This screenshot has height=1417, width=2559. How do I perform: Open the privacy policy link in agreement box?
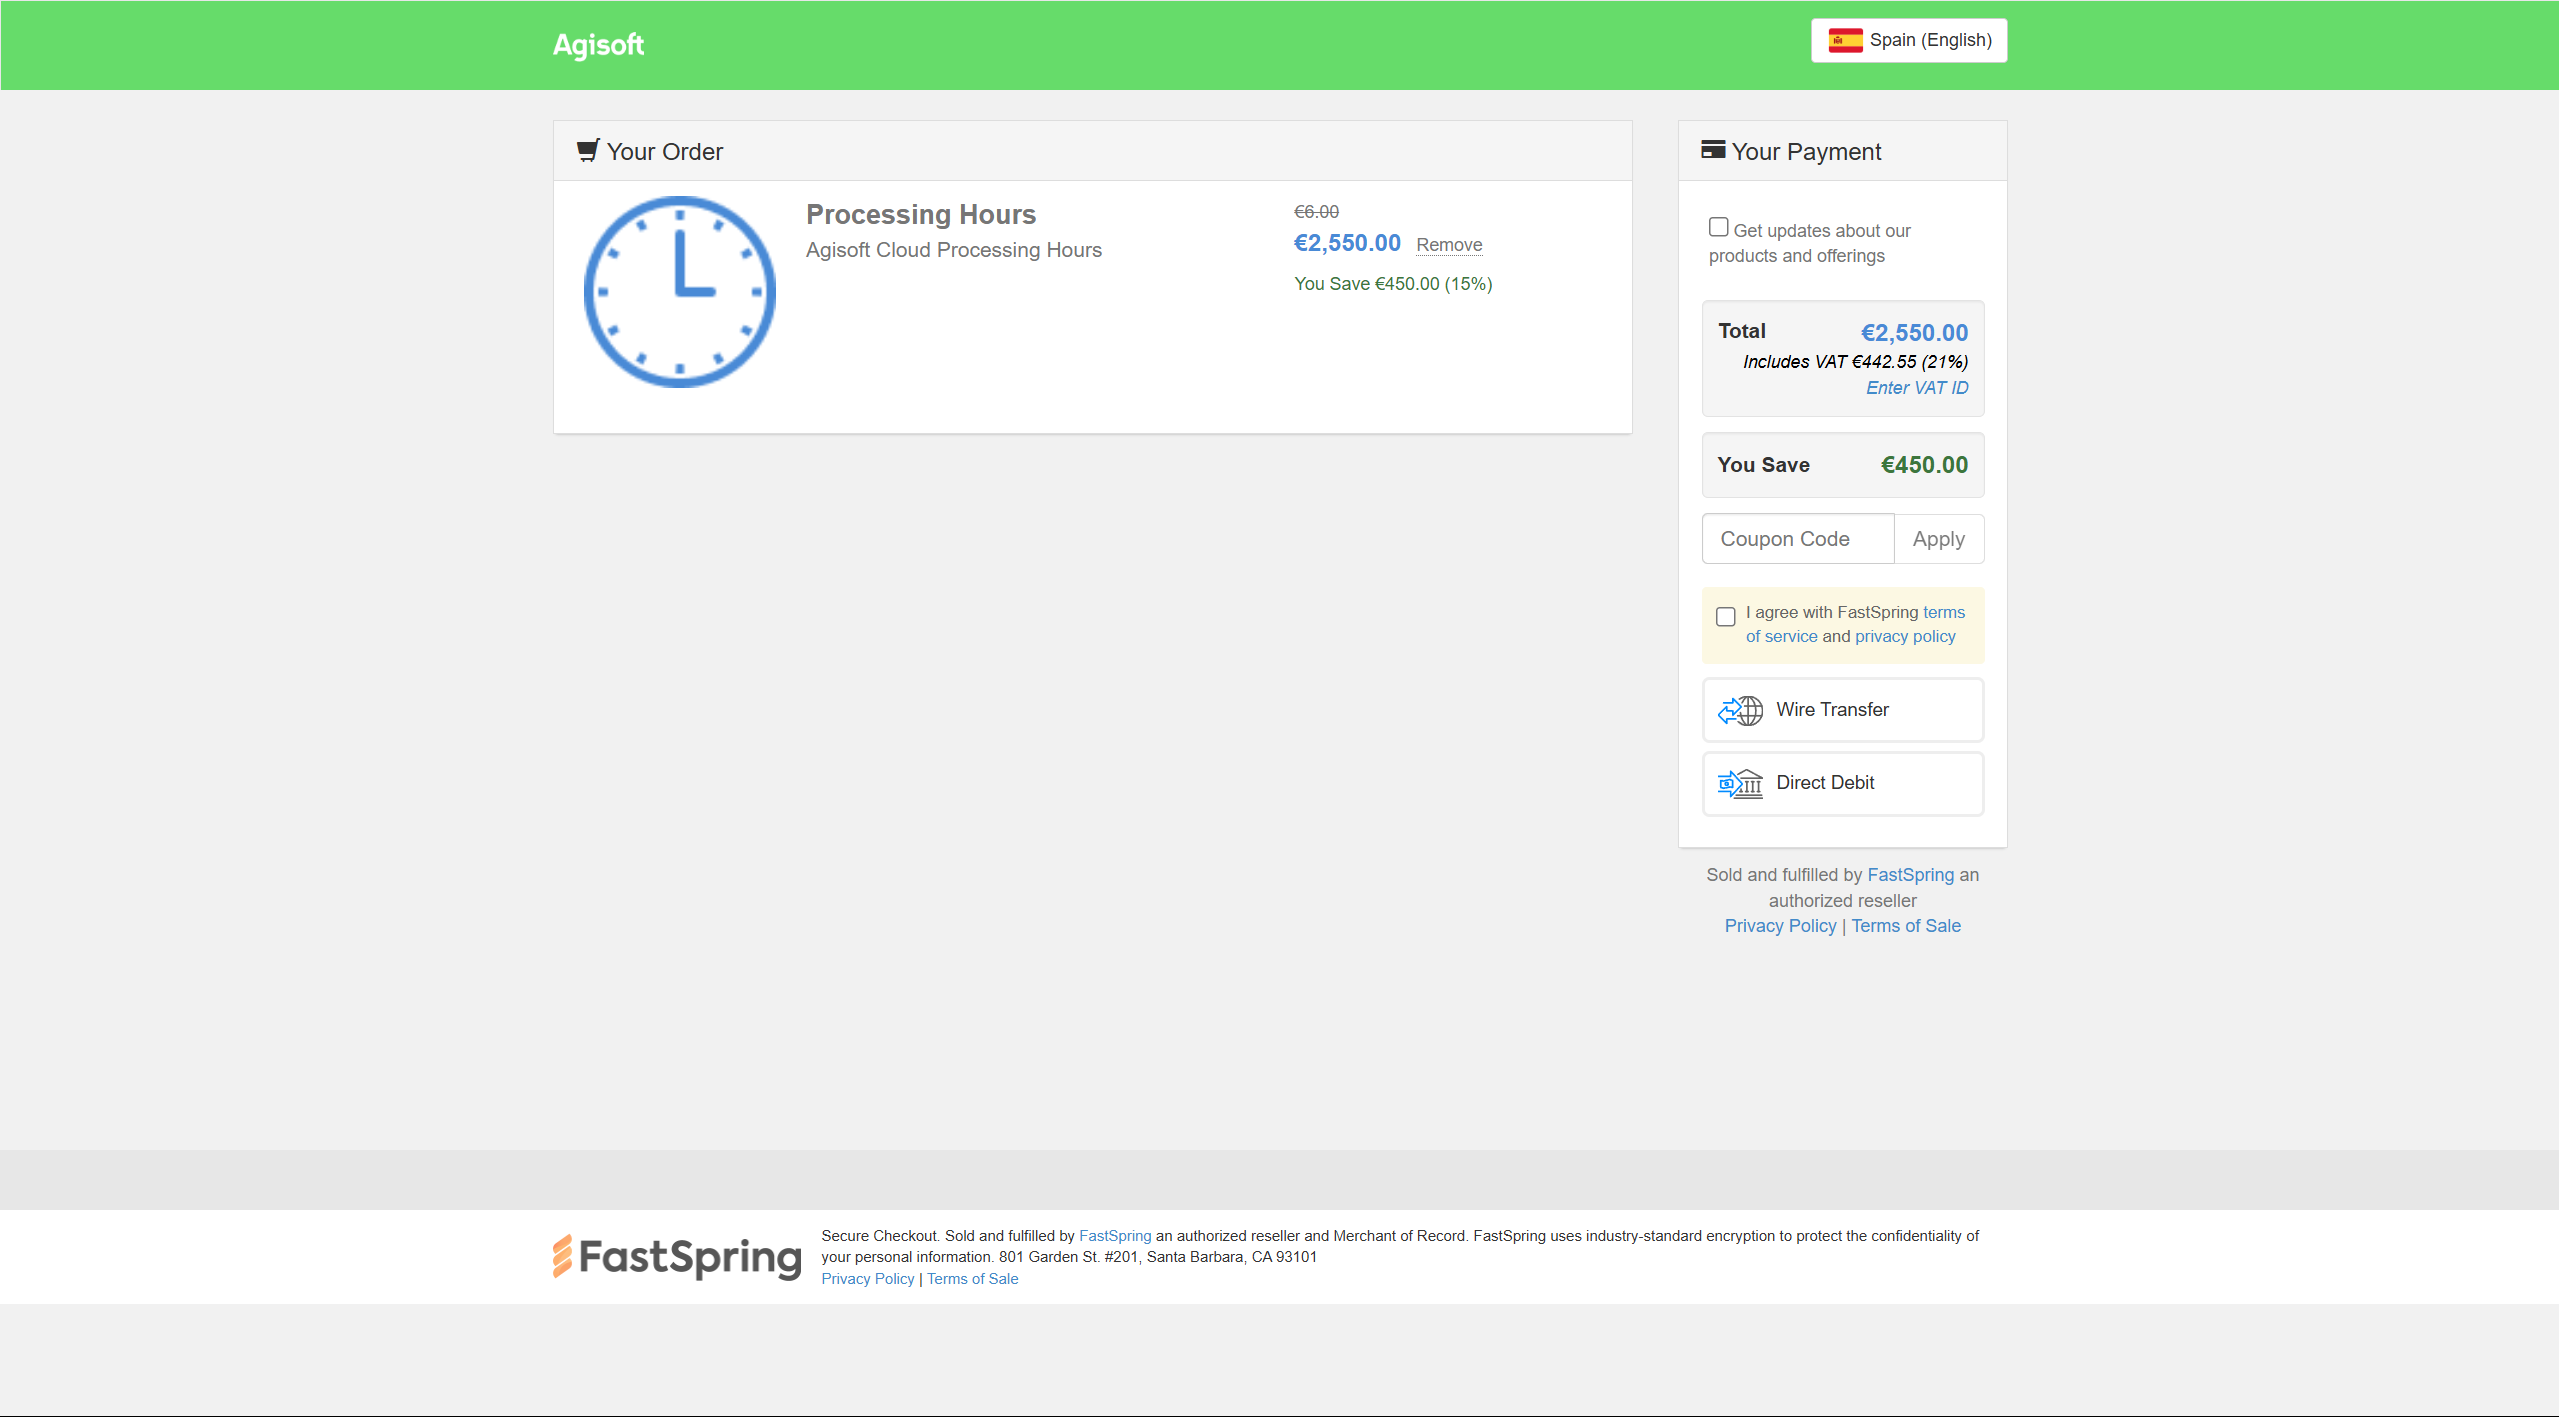tap(1904, 637)
